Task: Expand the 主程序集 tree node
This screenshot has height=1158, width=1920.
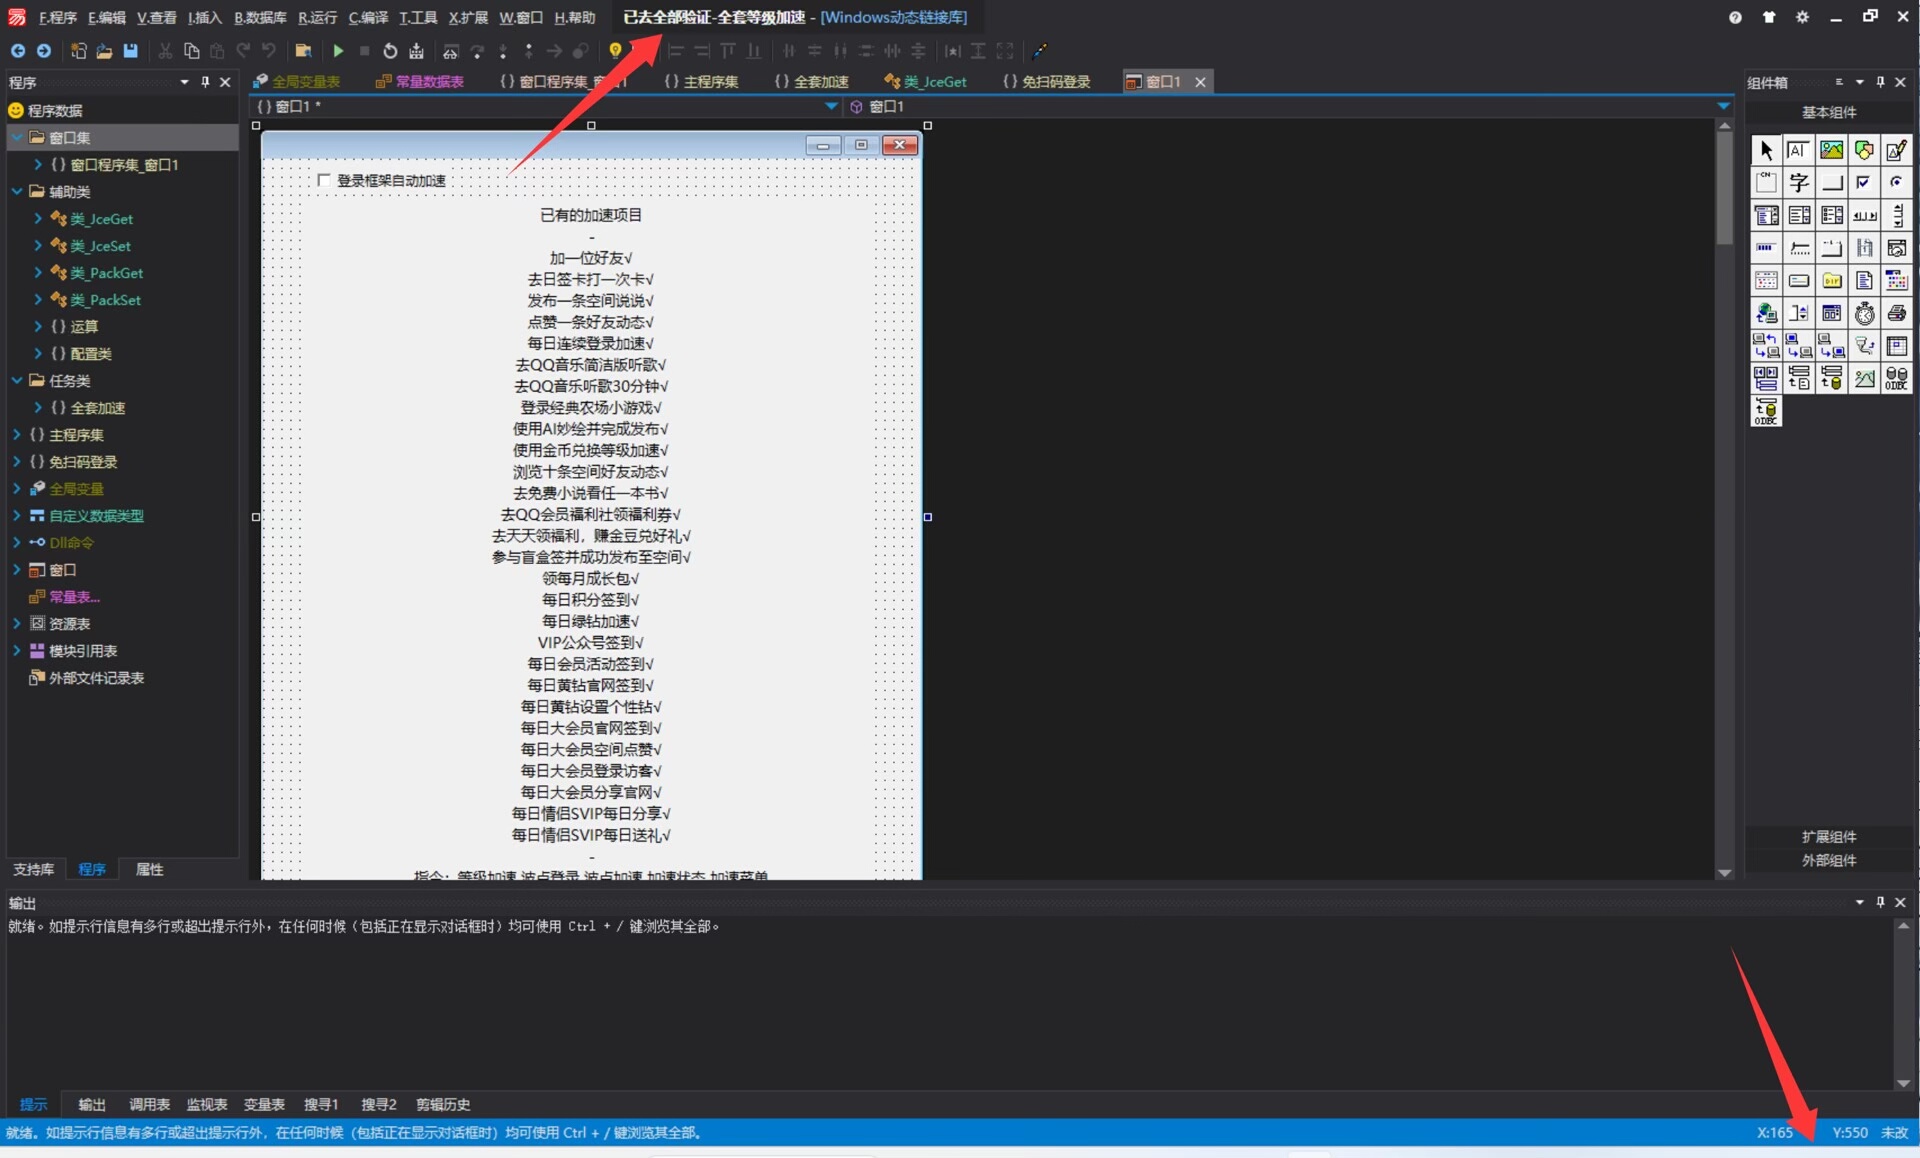Action: click(17, 435)
